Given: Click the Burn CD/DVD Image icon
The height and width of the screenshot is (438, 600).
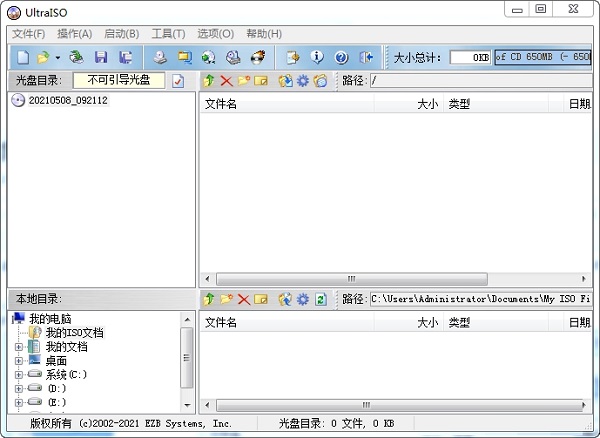Looking at the screenshot, I should click(x=258, y=58).
